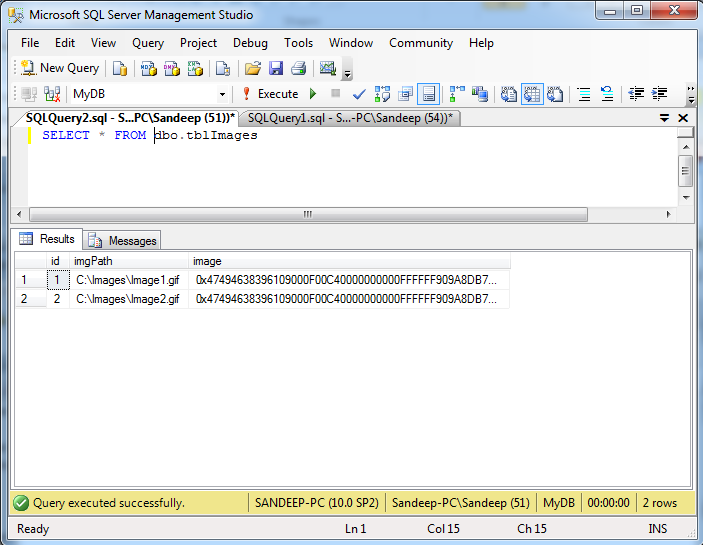Execute the query with the Execute button

270,94
